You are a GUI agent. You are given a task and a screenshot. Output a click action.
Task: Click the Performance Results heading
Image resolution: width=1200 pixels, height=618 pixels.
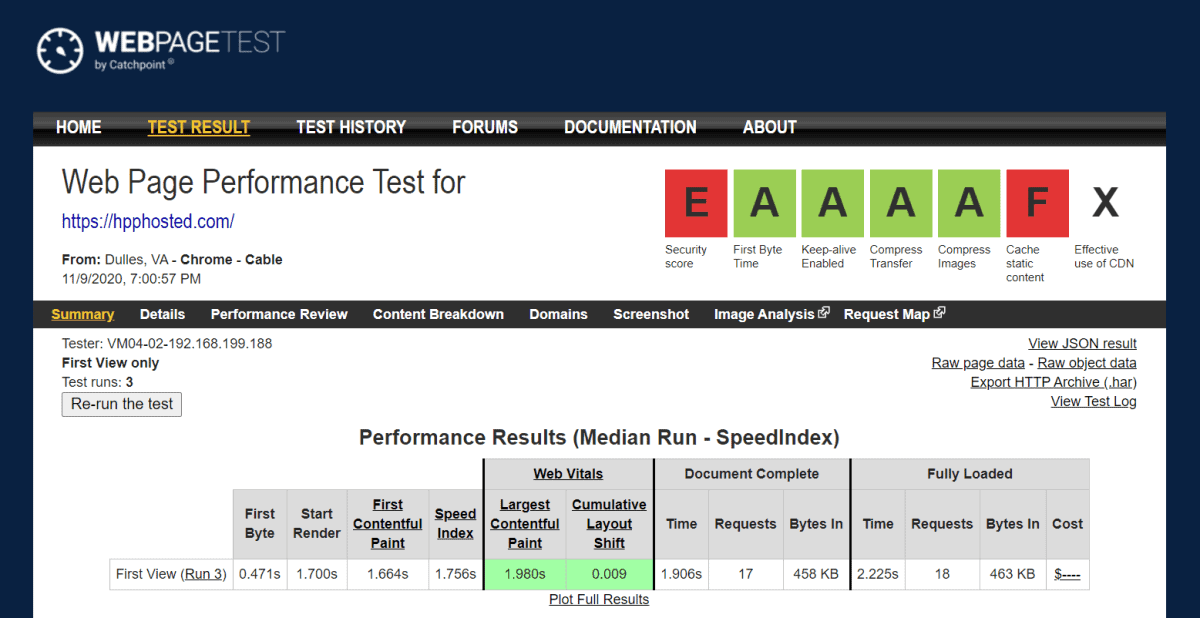point(599,437)
